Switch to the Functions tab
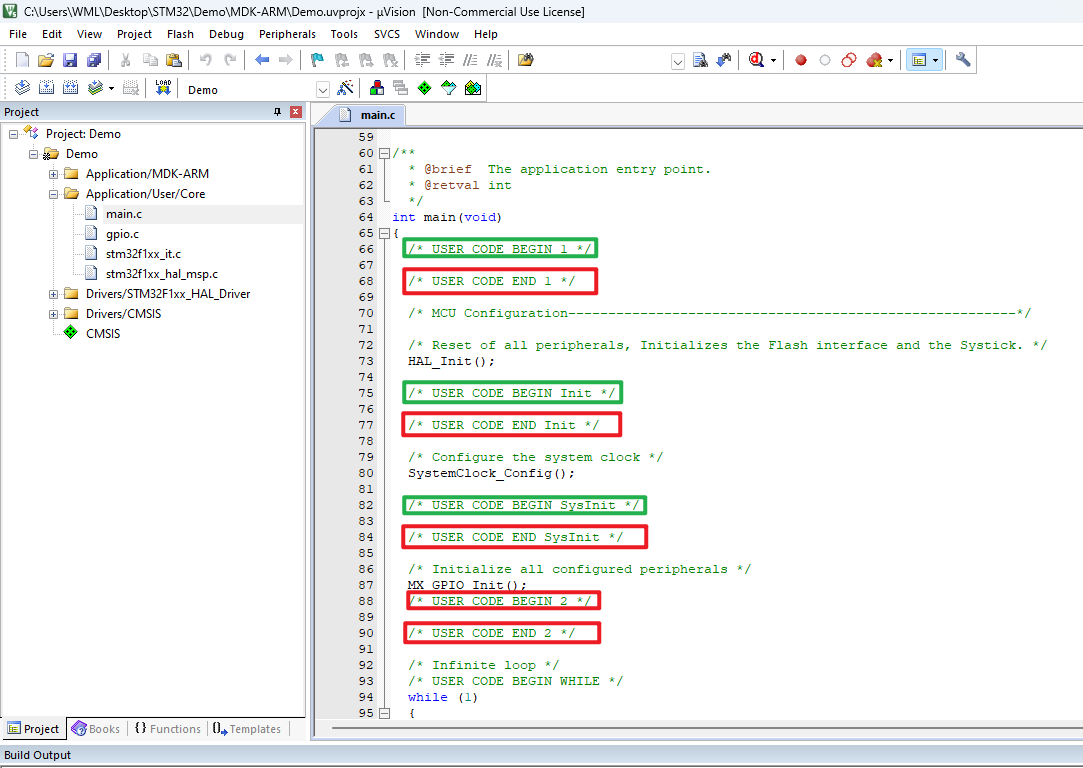 168,729
